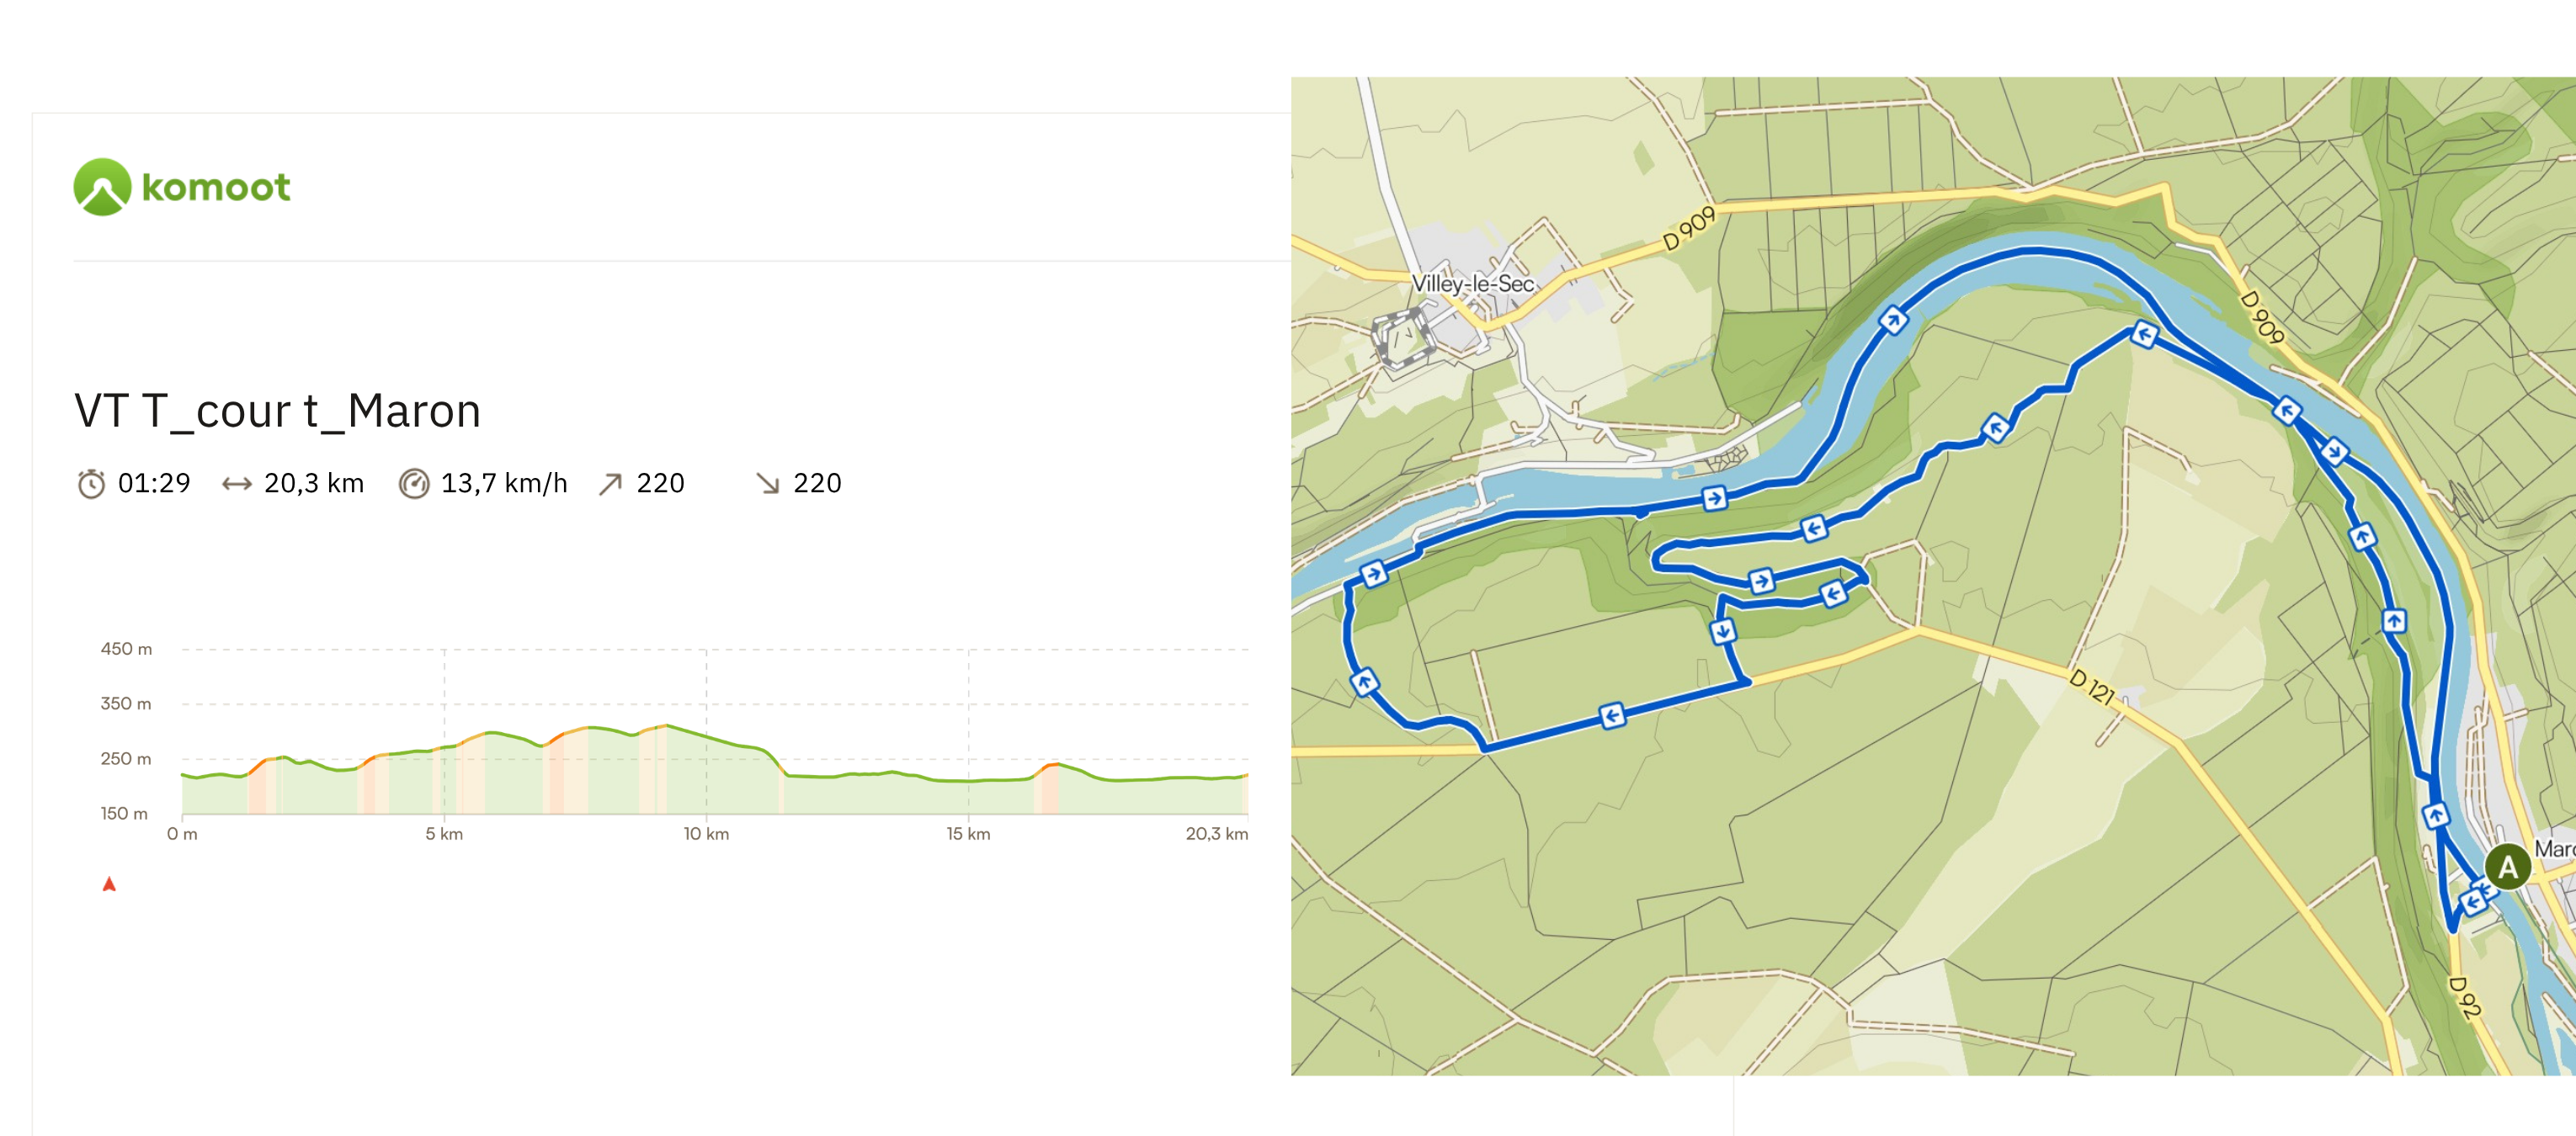The width and height of the screenshot is (2576, 1136).
Task: Click the stopwatch duration icon
Action: [91, 484]
